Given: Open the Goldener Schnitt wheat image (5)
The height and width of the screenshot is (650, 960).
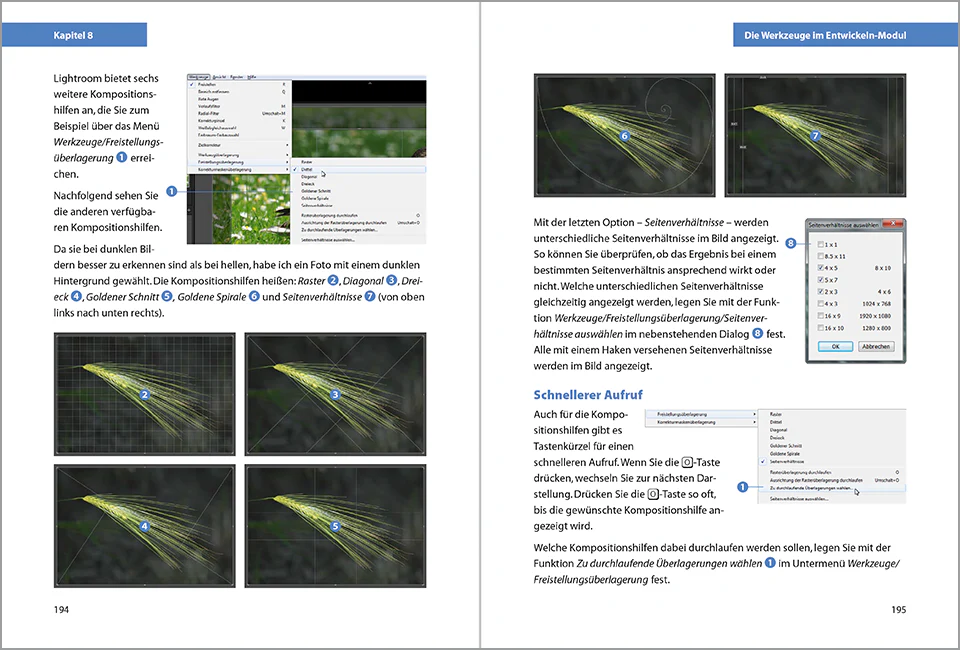Looking at the screenshot, I should pos(336,526).
